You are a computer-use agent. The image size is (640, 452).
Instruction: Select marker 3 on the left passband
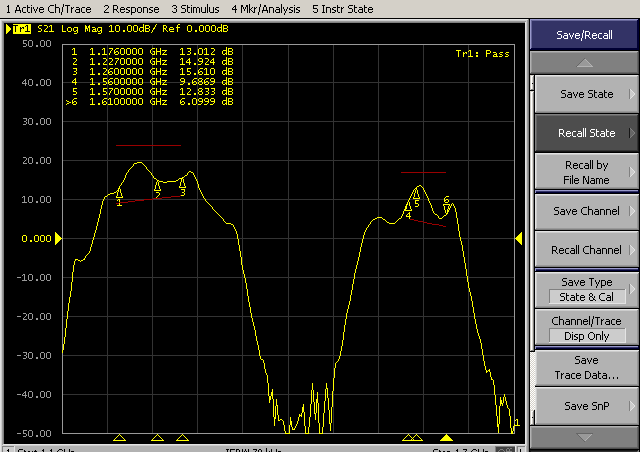coord(182,183)
